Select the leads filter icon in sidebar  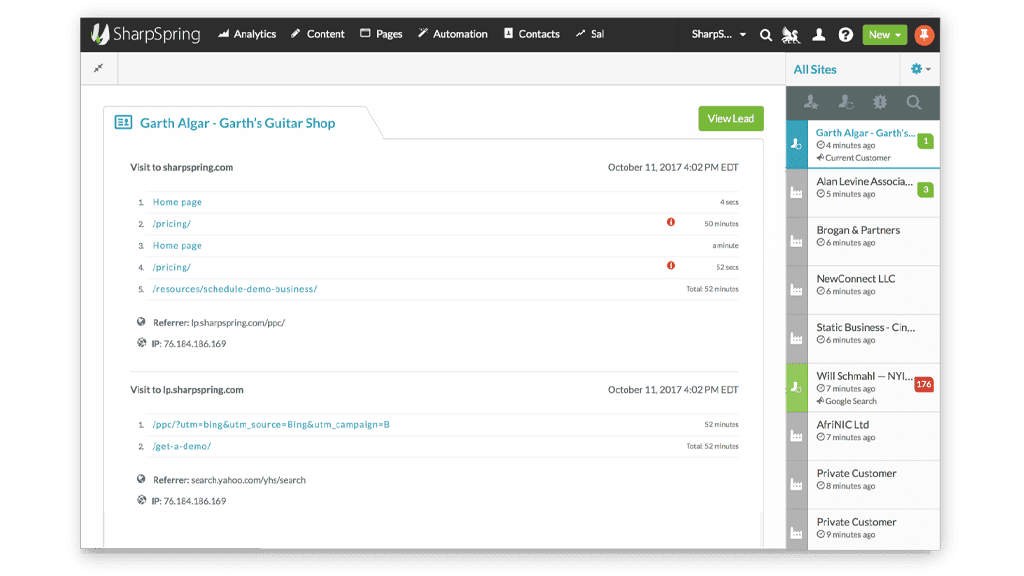(811, 102)
